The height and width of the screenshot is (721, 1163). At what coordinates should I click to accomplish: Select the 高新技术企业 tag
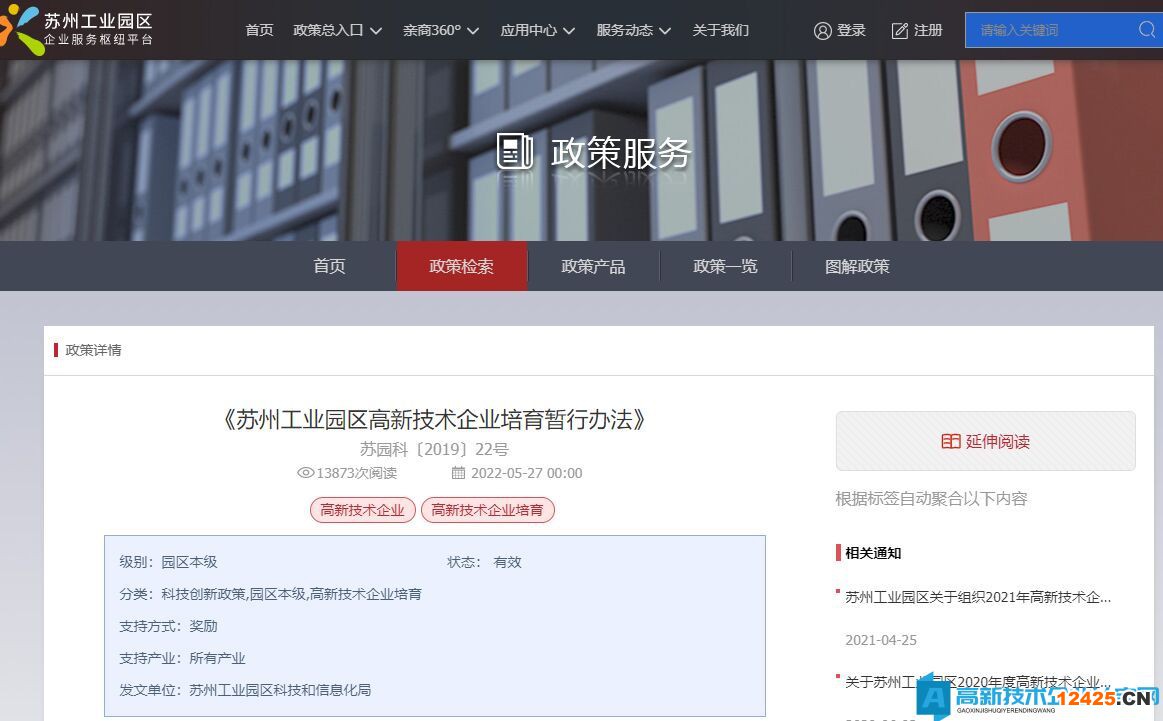362,510
